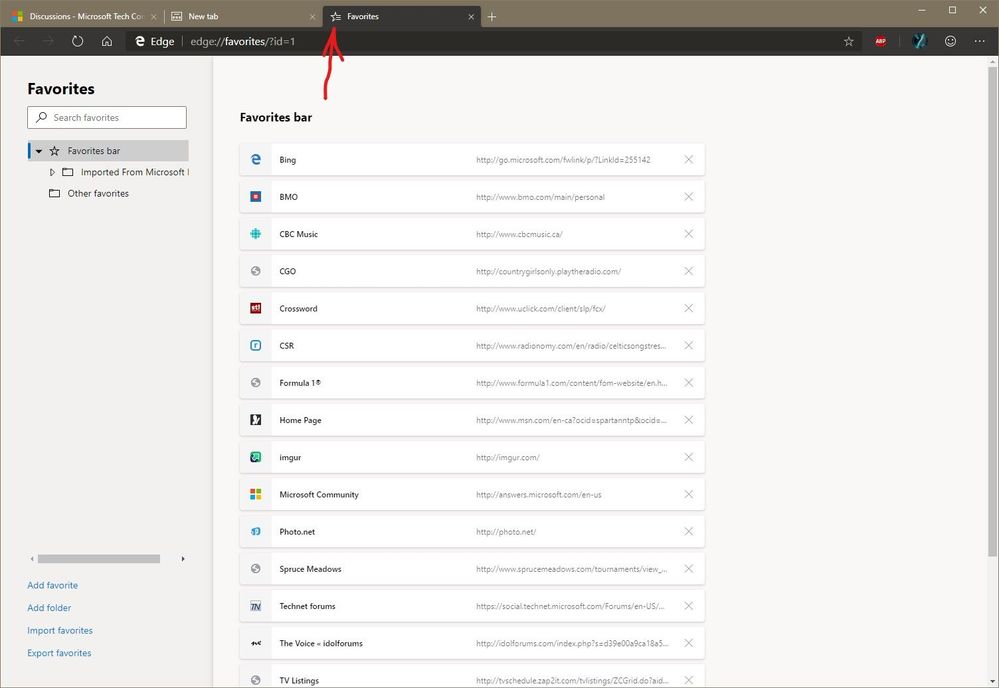Open Other favorites folder

[x=89, y=193]
